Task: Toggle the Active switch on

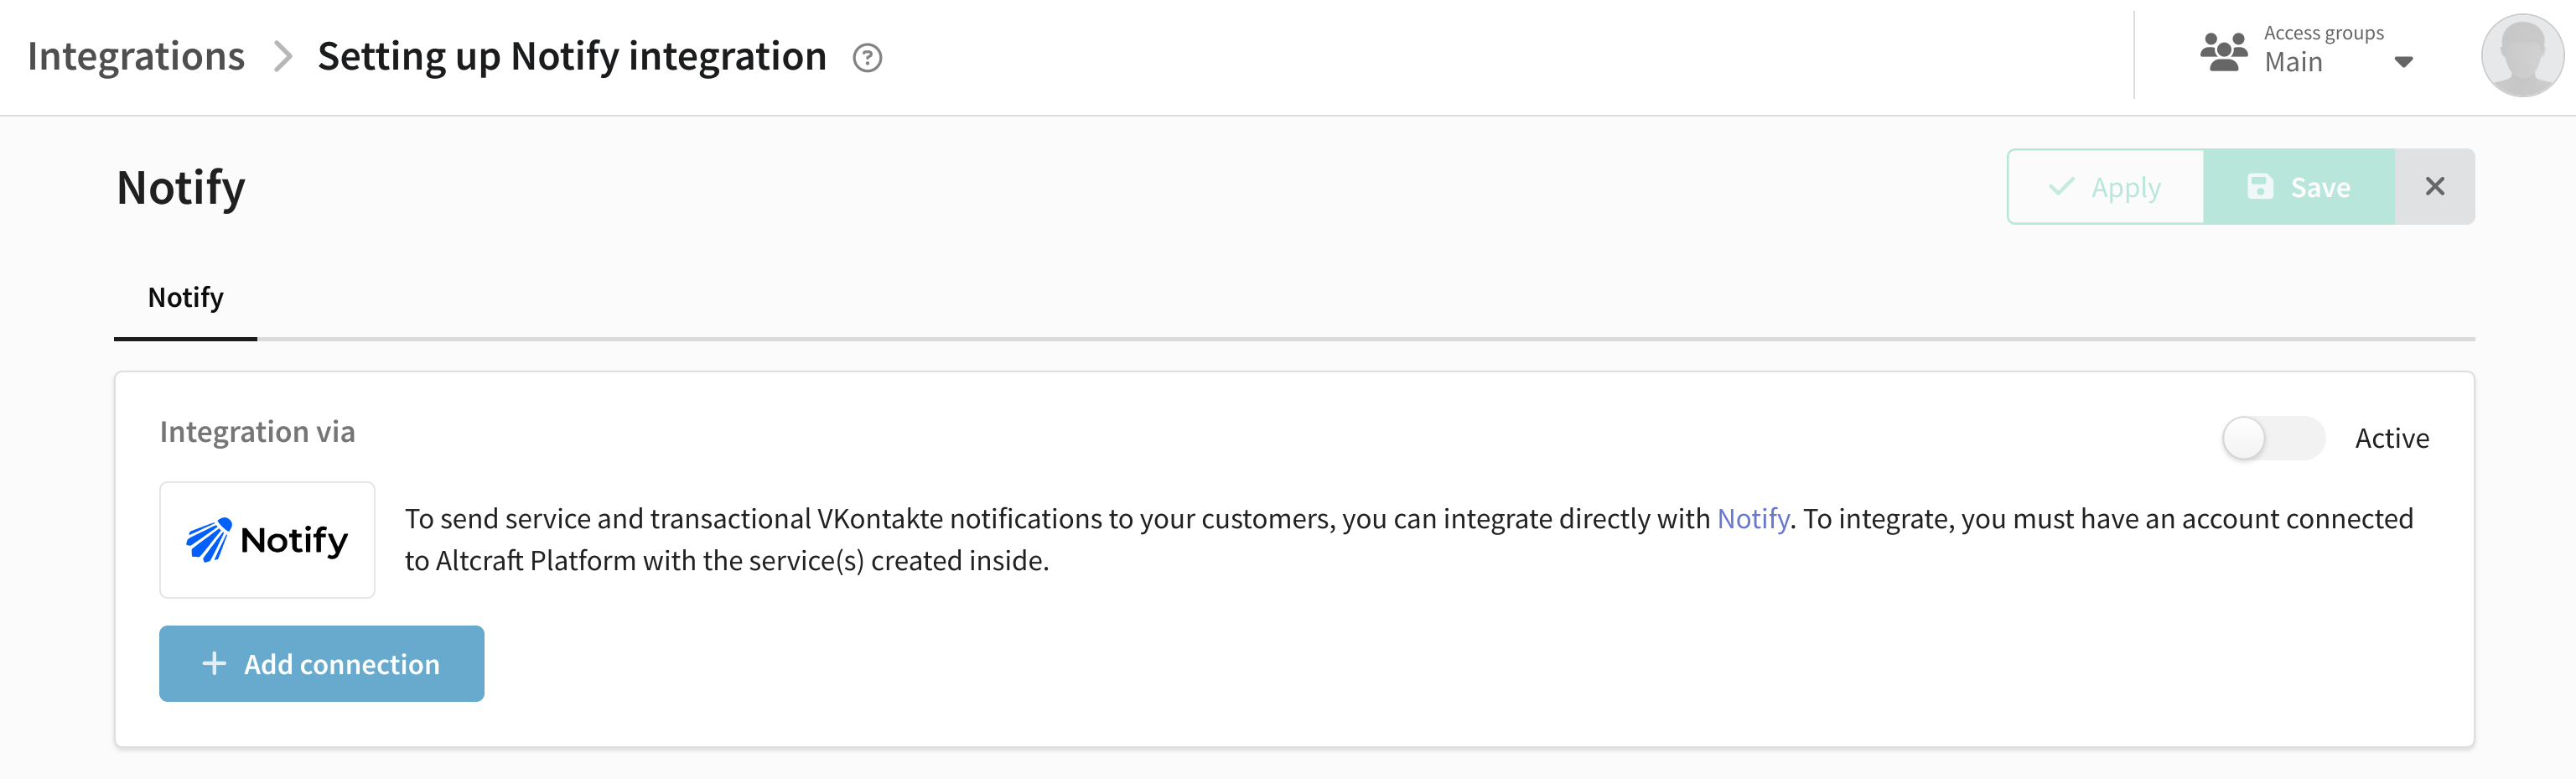Action: [2273, 438]
